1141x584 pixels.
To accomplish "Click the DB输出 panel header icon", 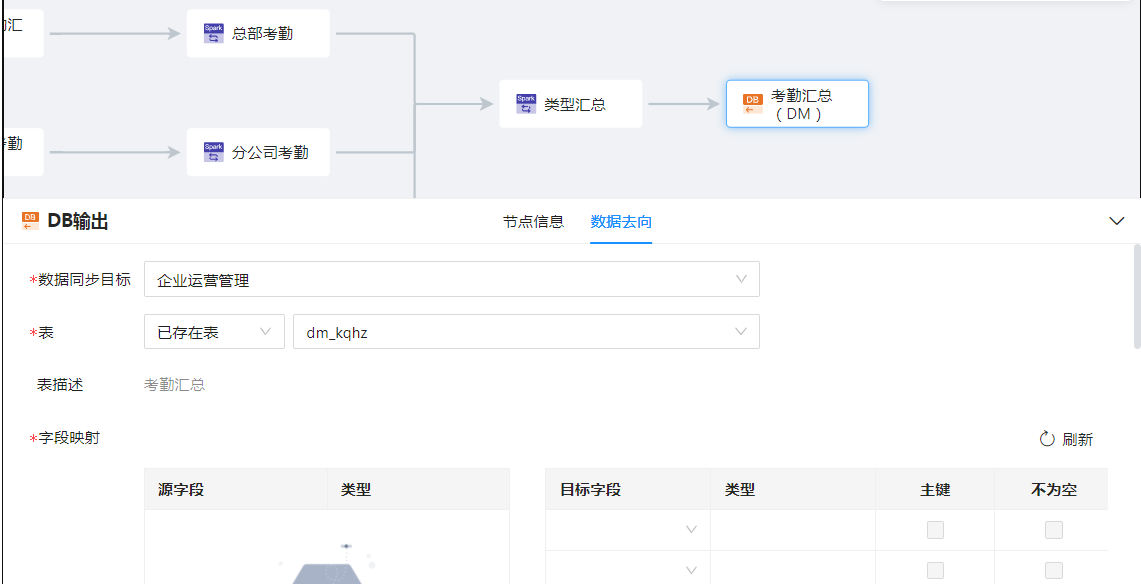I will point(30,221).
